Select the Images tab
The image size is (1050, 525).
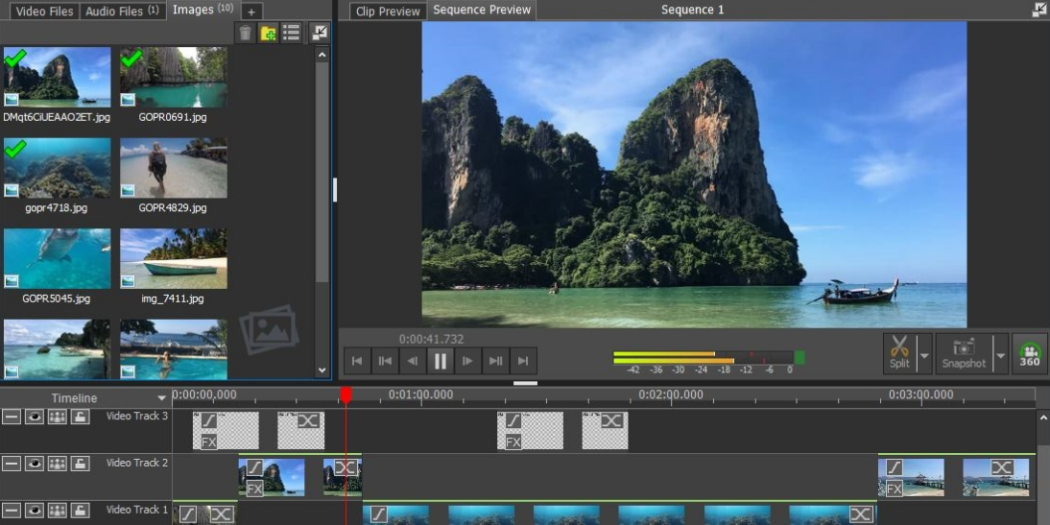202,10
